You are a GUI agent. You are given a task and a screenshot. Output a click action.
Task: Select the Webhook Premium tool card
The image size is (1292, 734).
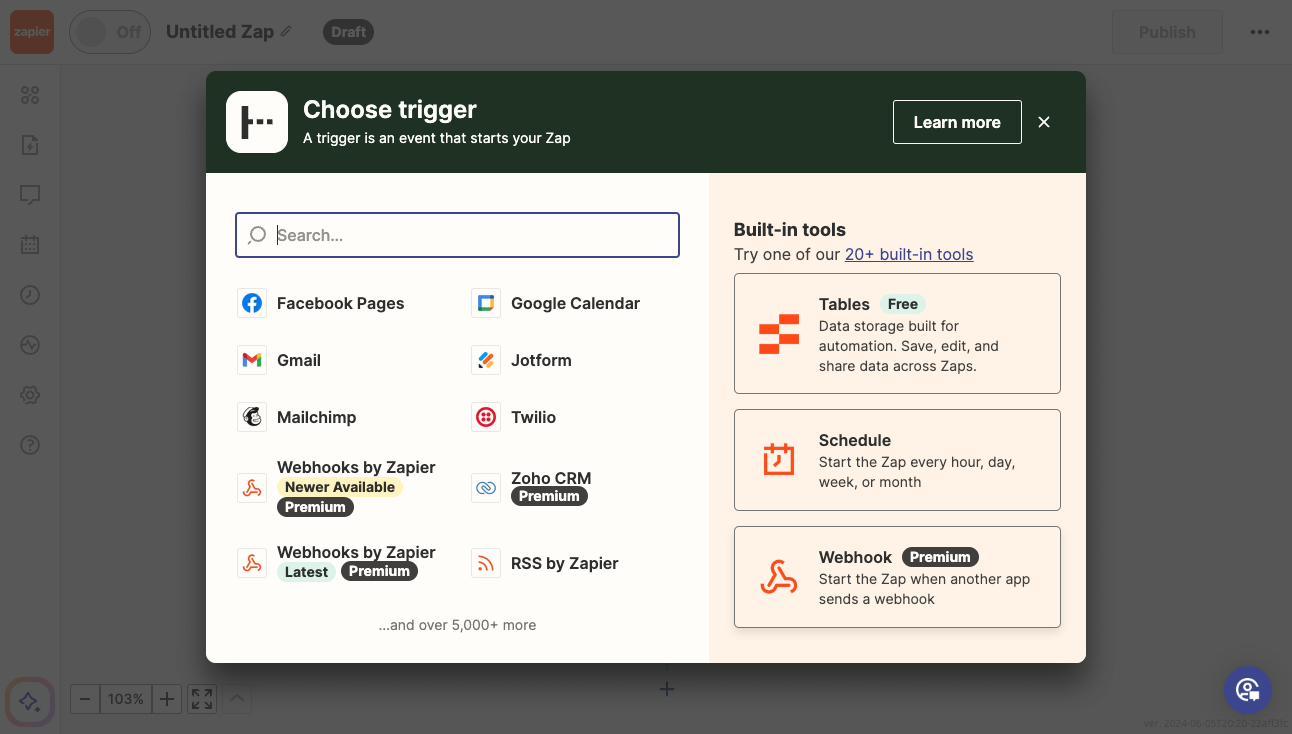coord(897,577)
